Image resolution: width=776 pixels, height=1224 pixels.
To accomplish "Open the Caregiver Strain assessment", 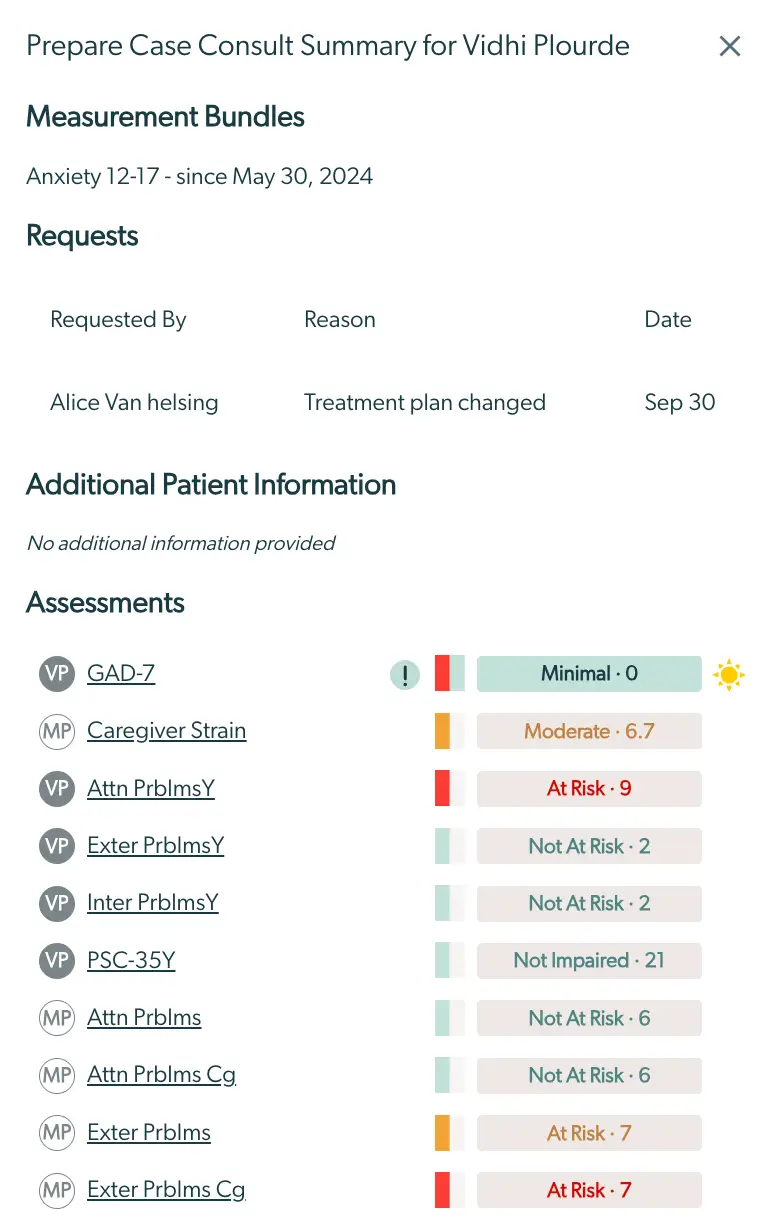I will (x=166, y=731).
